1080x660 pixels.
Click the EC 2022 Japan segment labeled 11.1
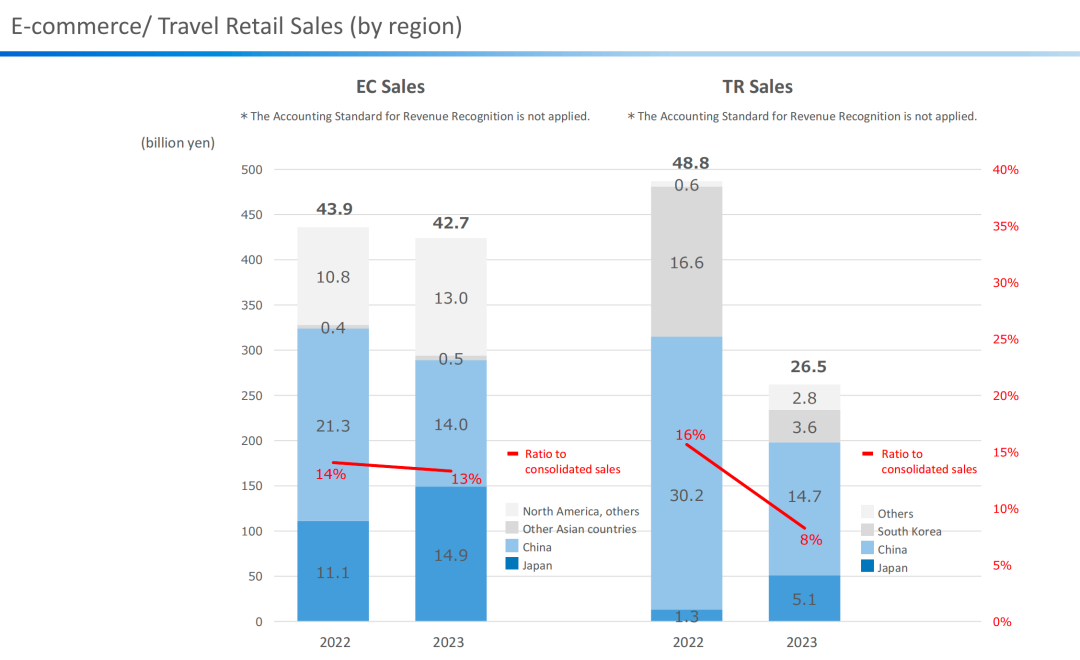click(x=333, y=572)
